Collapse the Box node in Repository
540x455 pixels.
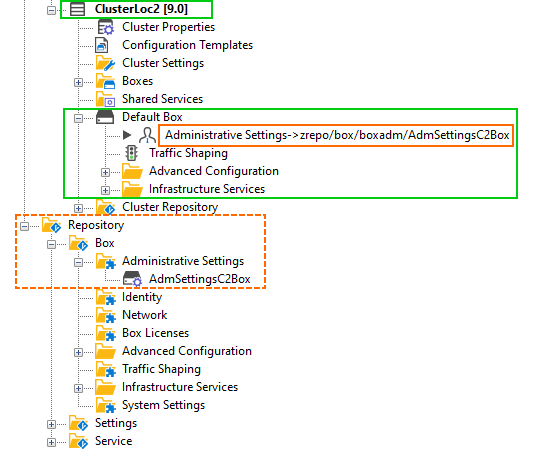51,244
